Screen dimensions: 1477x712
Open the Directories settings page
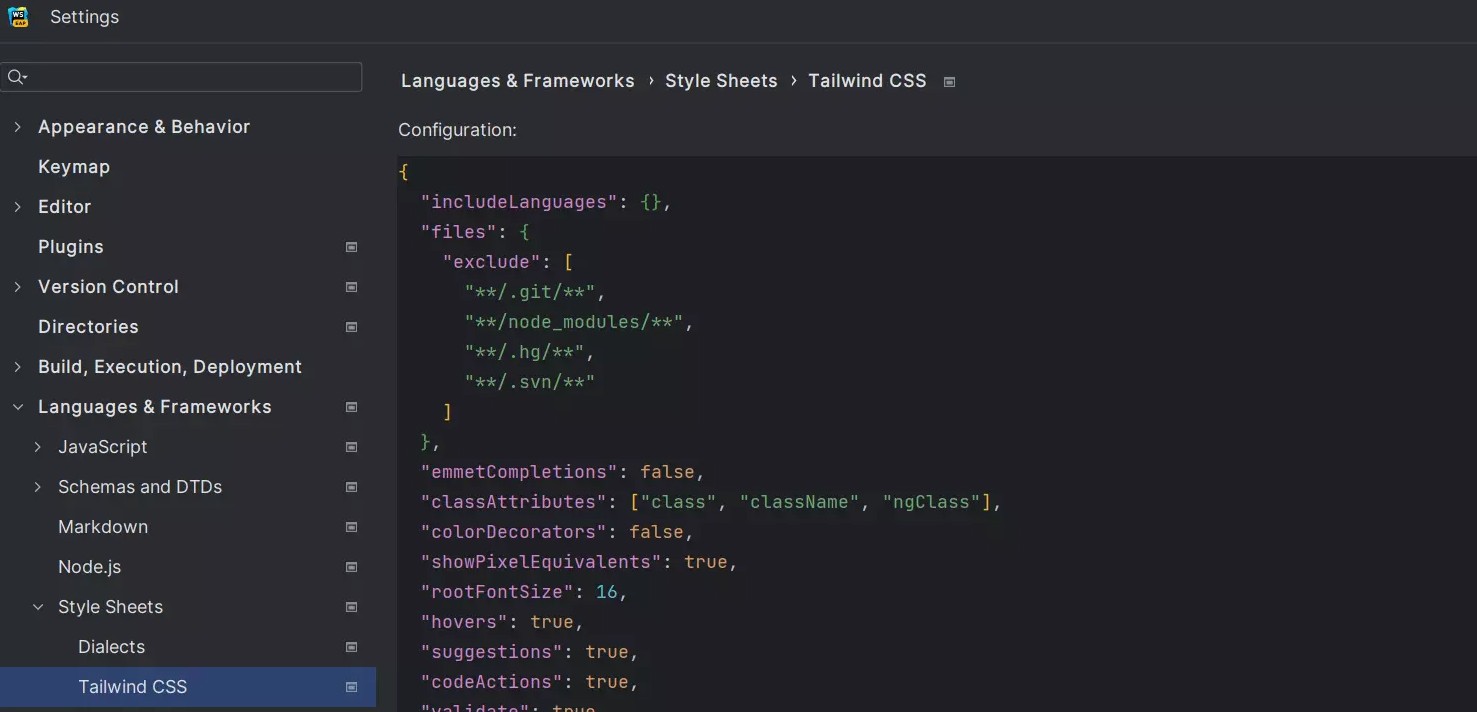(x=88, y=327)
